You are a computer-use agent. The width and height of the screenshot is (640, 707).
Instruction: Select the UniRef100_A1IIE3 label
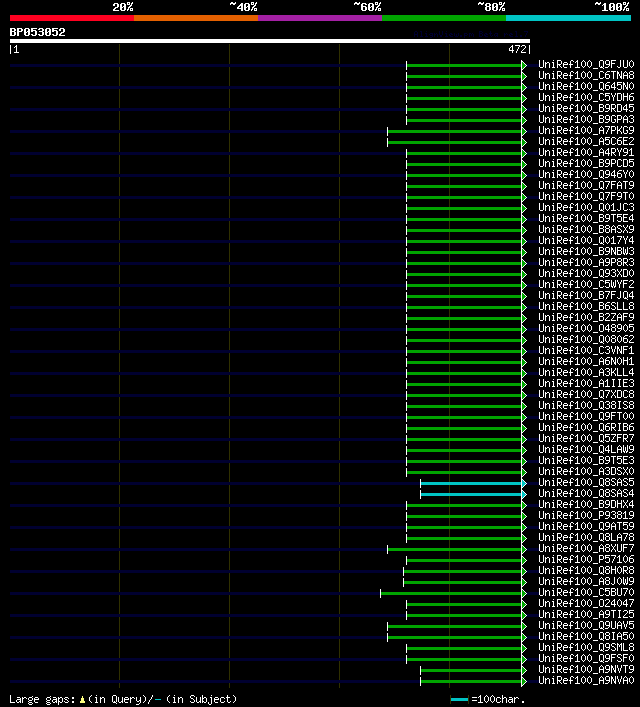[586, 383]
